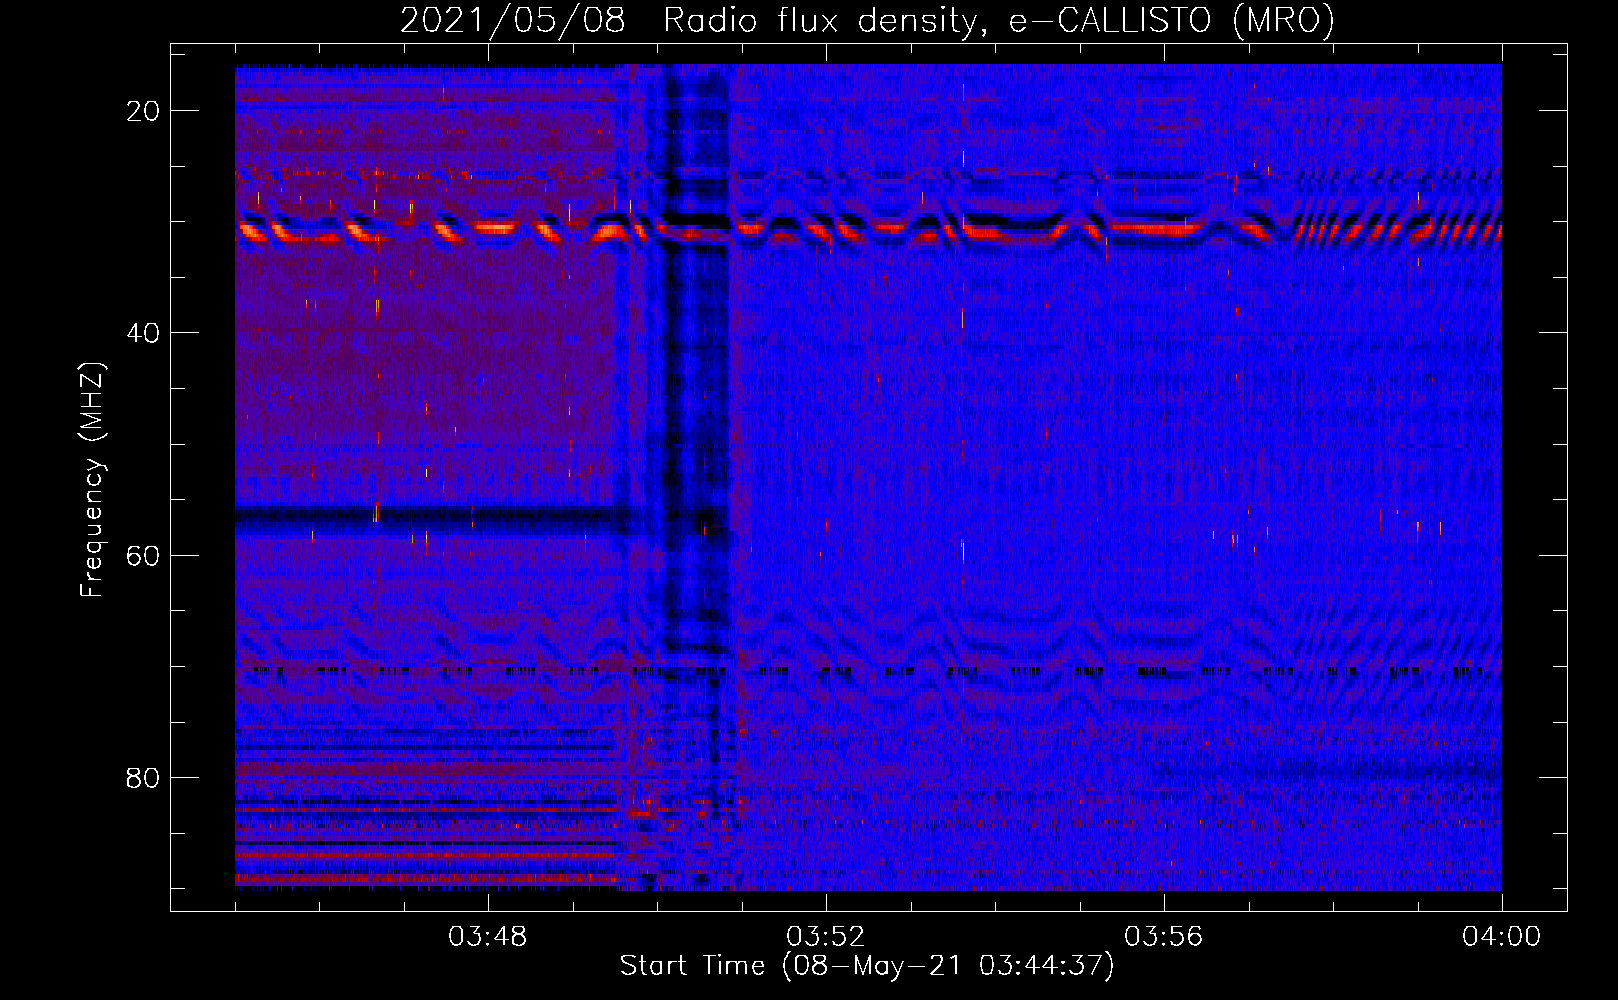Click the '03:48' time tick label

pyautogui.click(x=487, y=937)
